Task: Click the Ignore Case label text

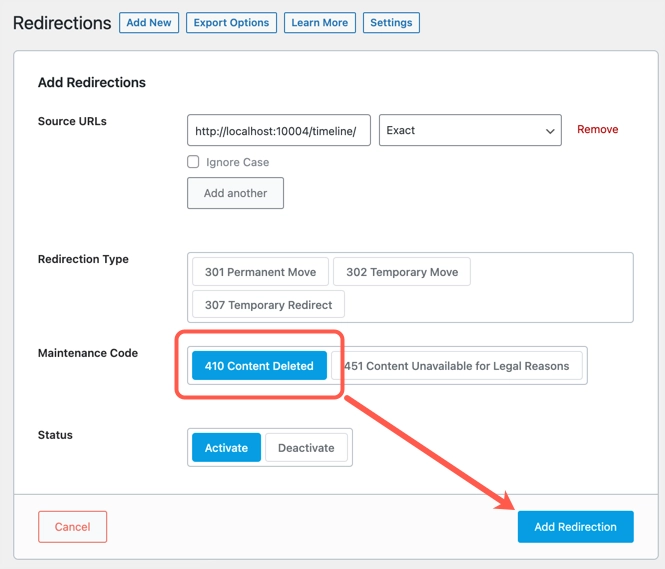Action: click(238, 162)
